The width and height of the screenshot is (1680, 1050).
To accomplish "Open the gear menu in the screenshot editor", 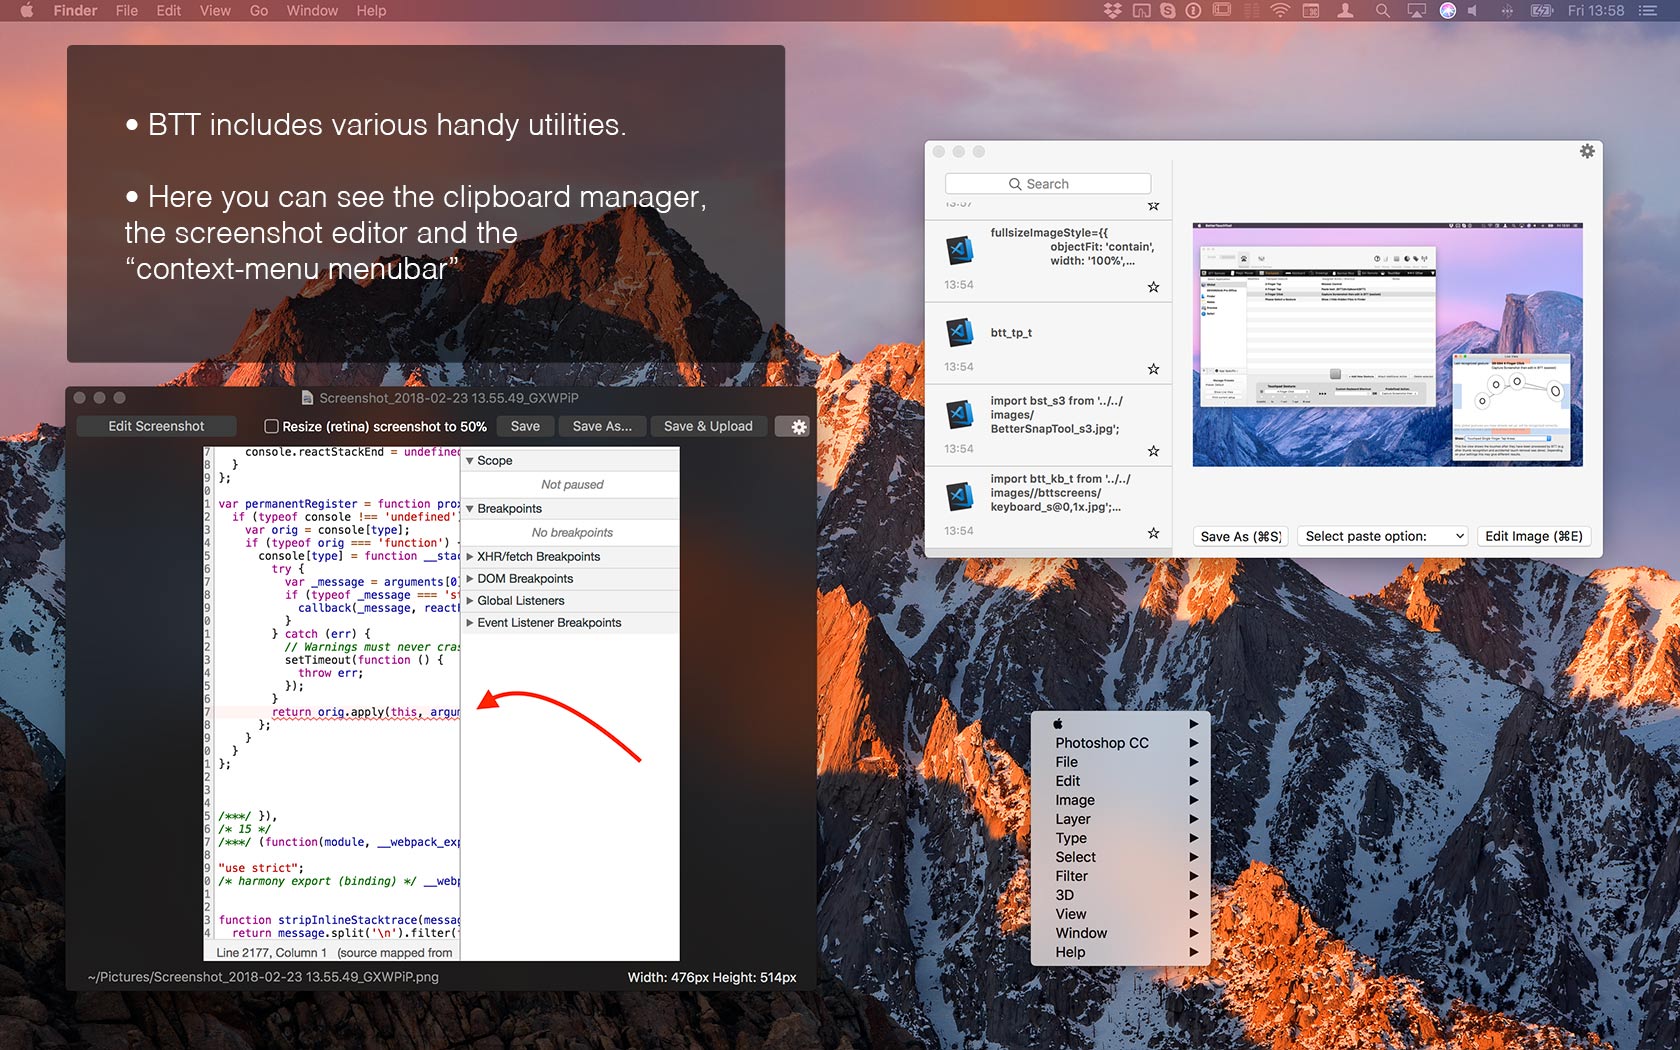I will pos(794,426).
